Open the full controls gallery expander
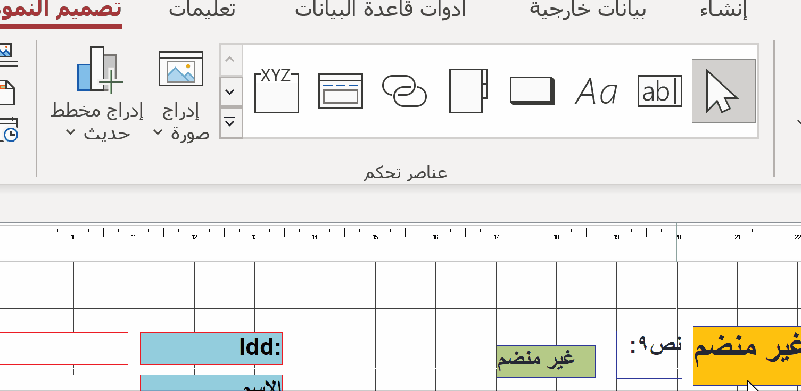 230,123
